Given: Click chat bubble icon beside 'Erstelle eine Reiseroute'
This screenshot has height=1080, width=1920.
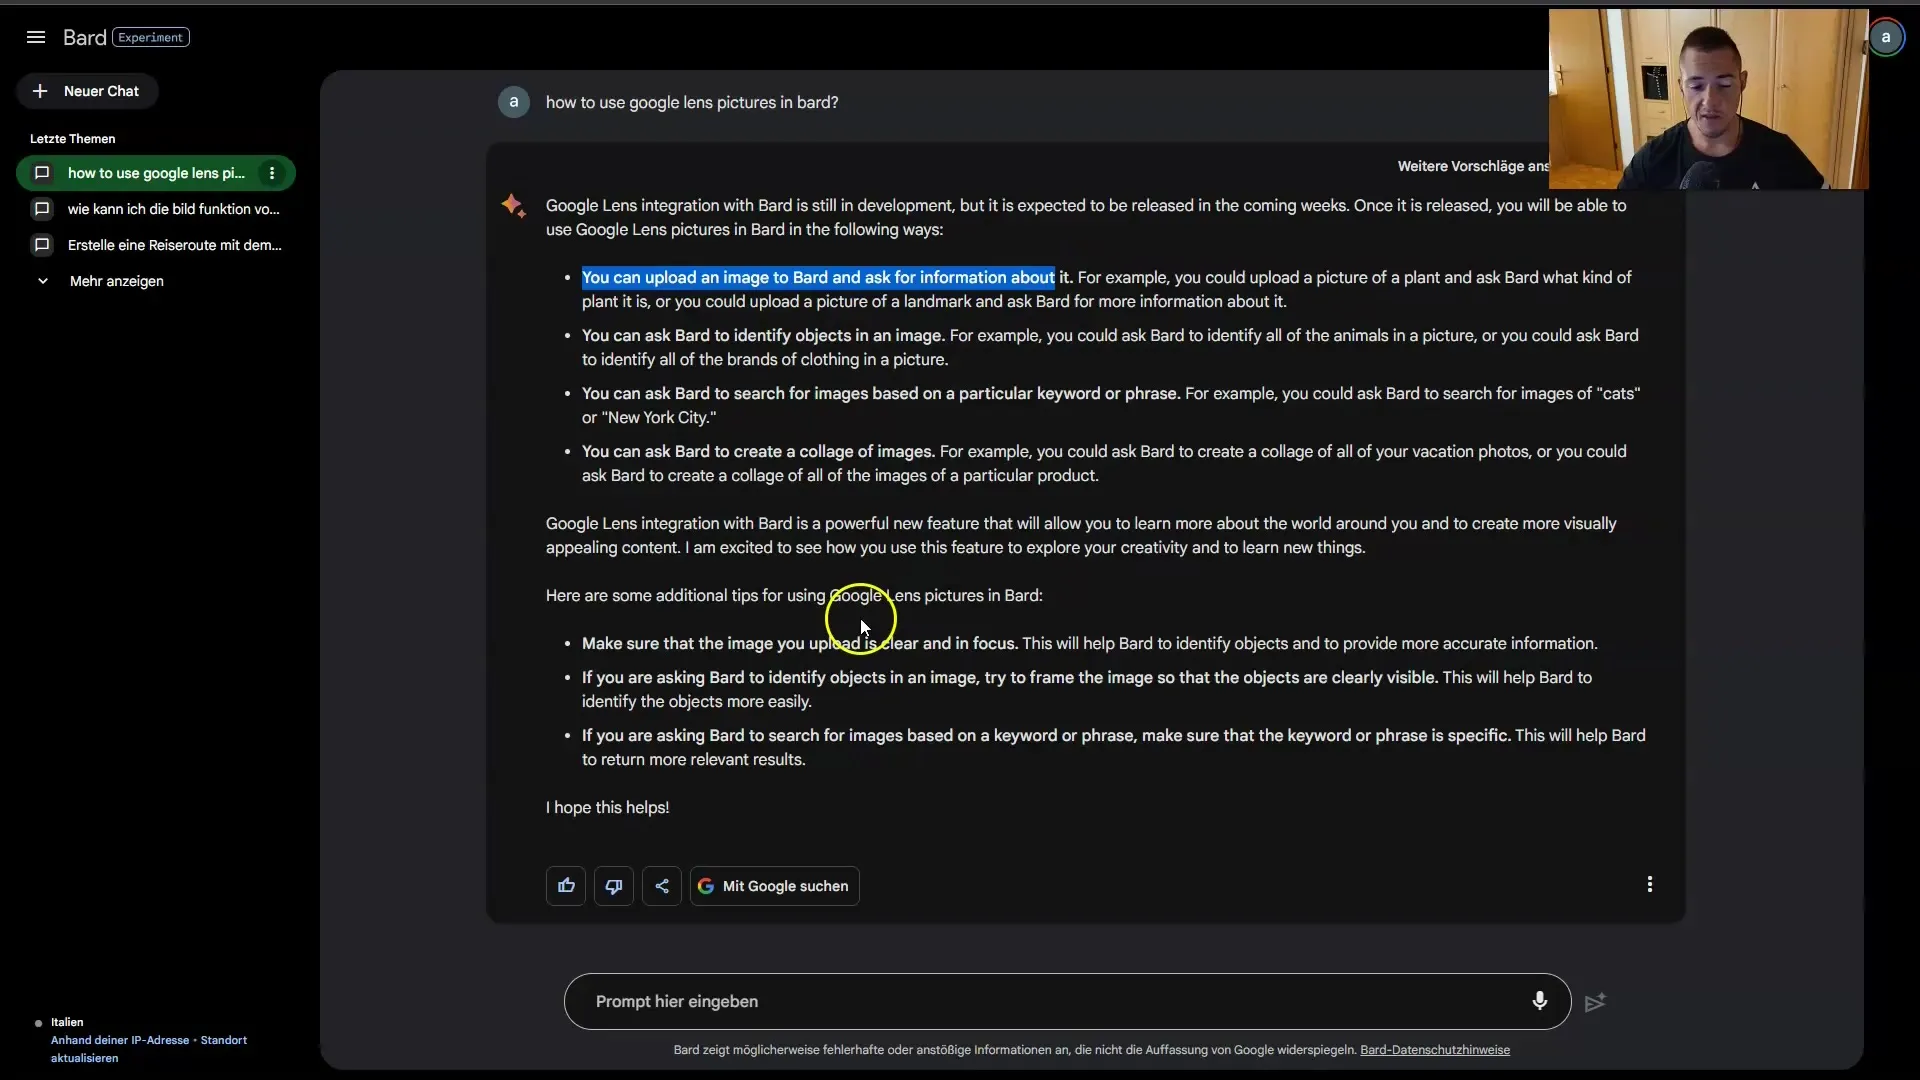Looking at the screenshot, I should (x=42, y=245).
